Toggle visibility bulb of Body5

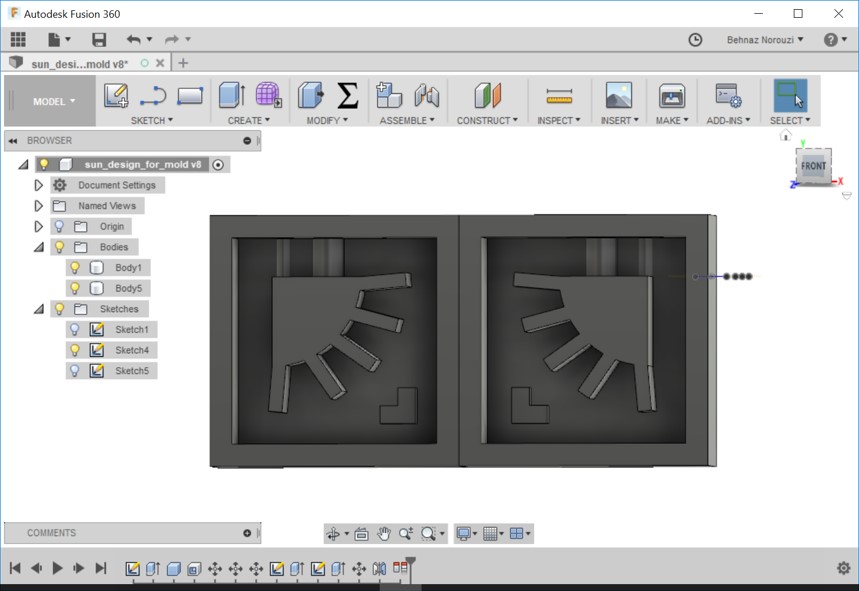[75, 288]
